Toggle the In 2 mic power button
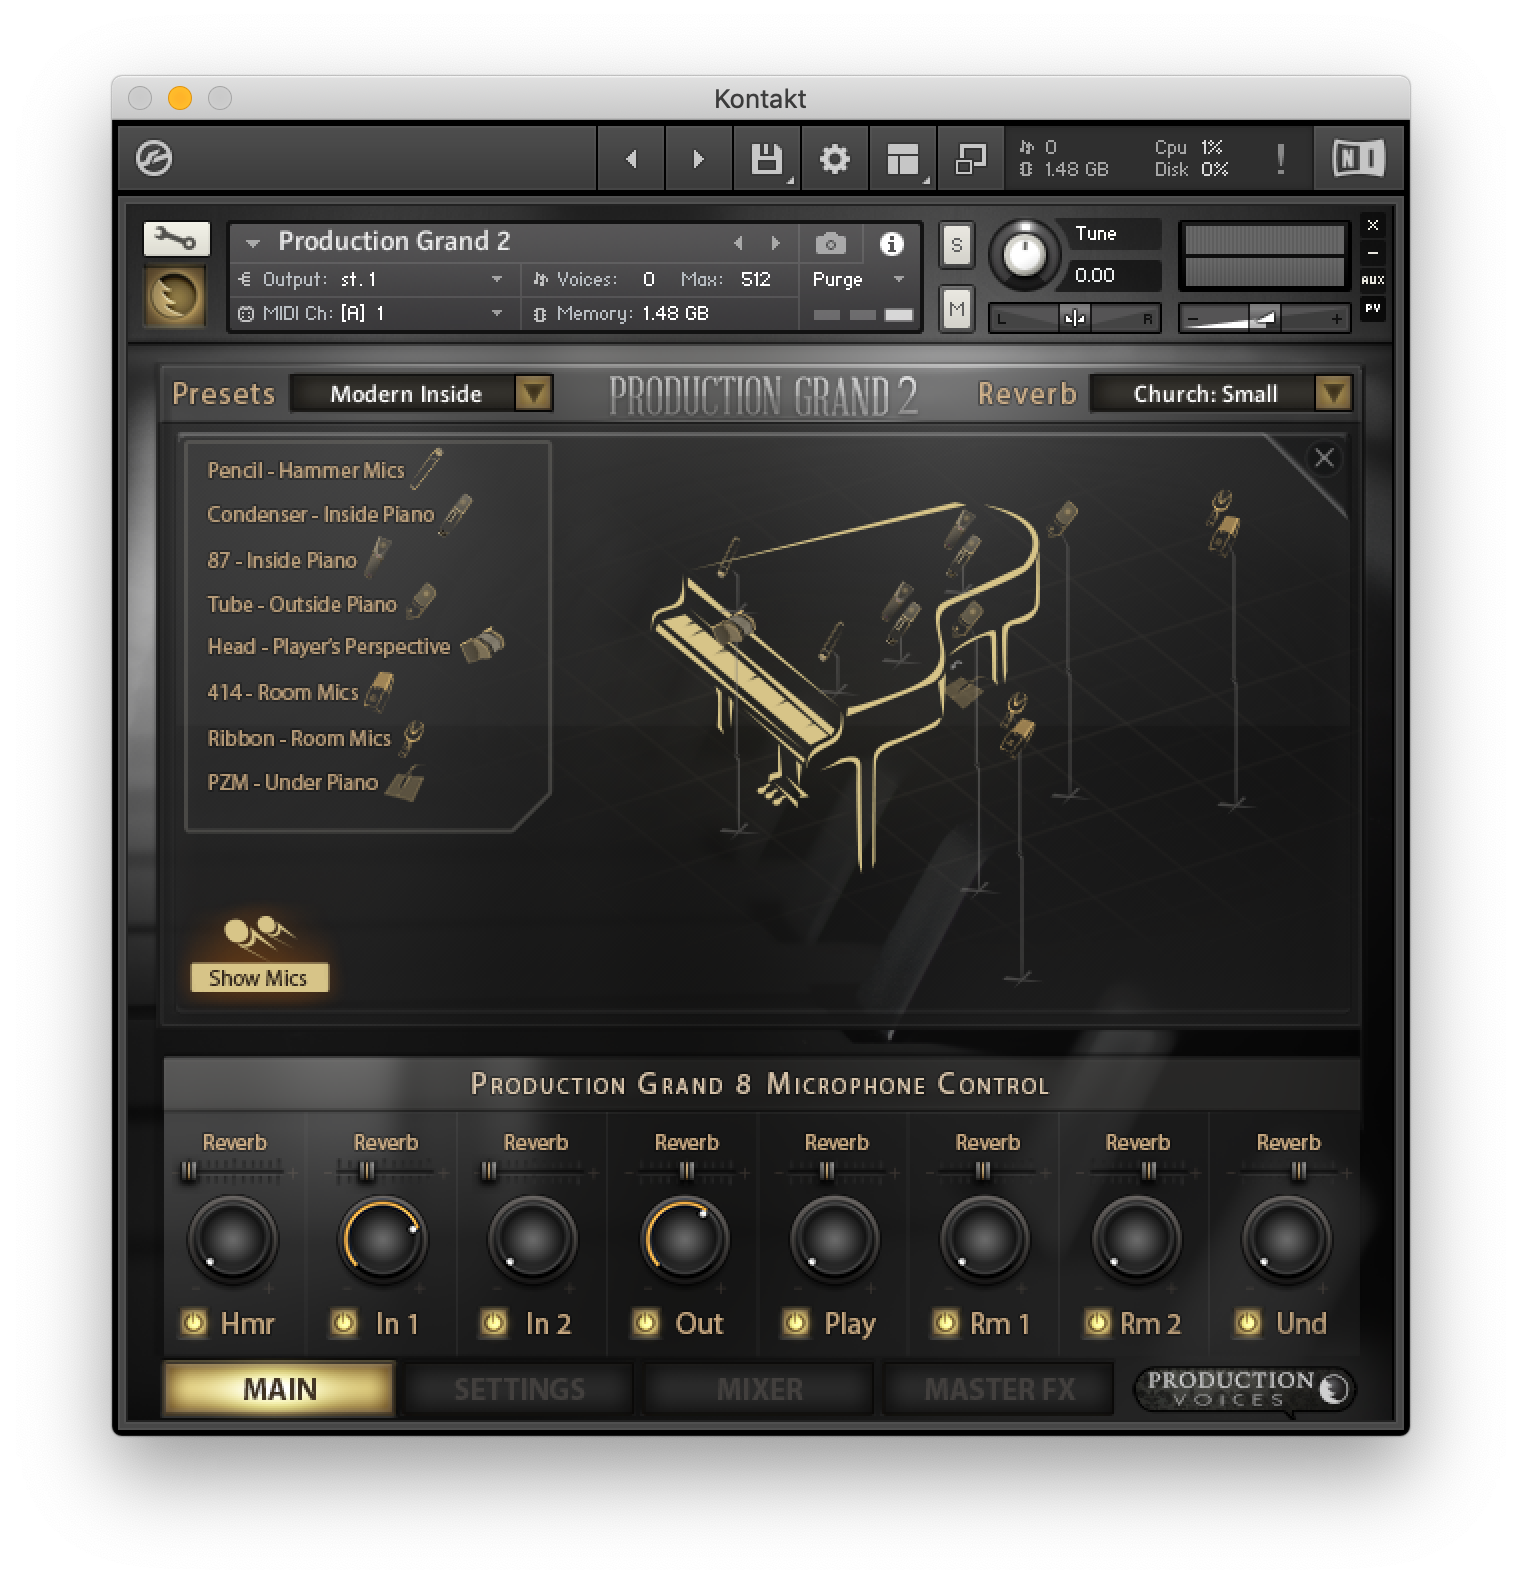The width and height of the screenshot is (1522, 1584). [494, 1323]
